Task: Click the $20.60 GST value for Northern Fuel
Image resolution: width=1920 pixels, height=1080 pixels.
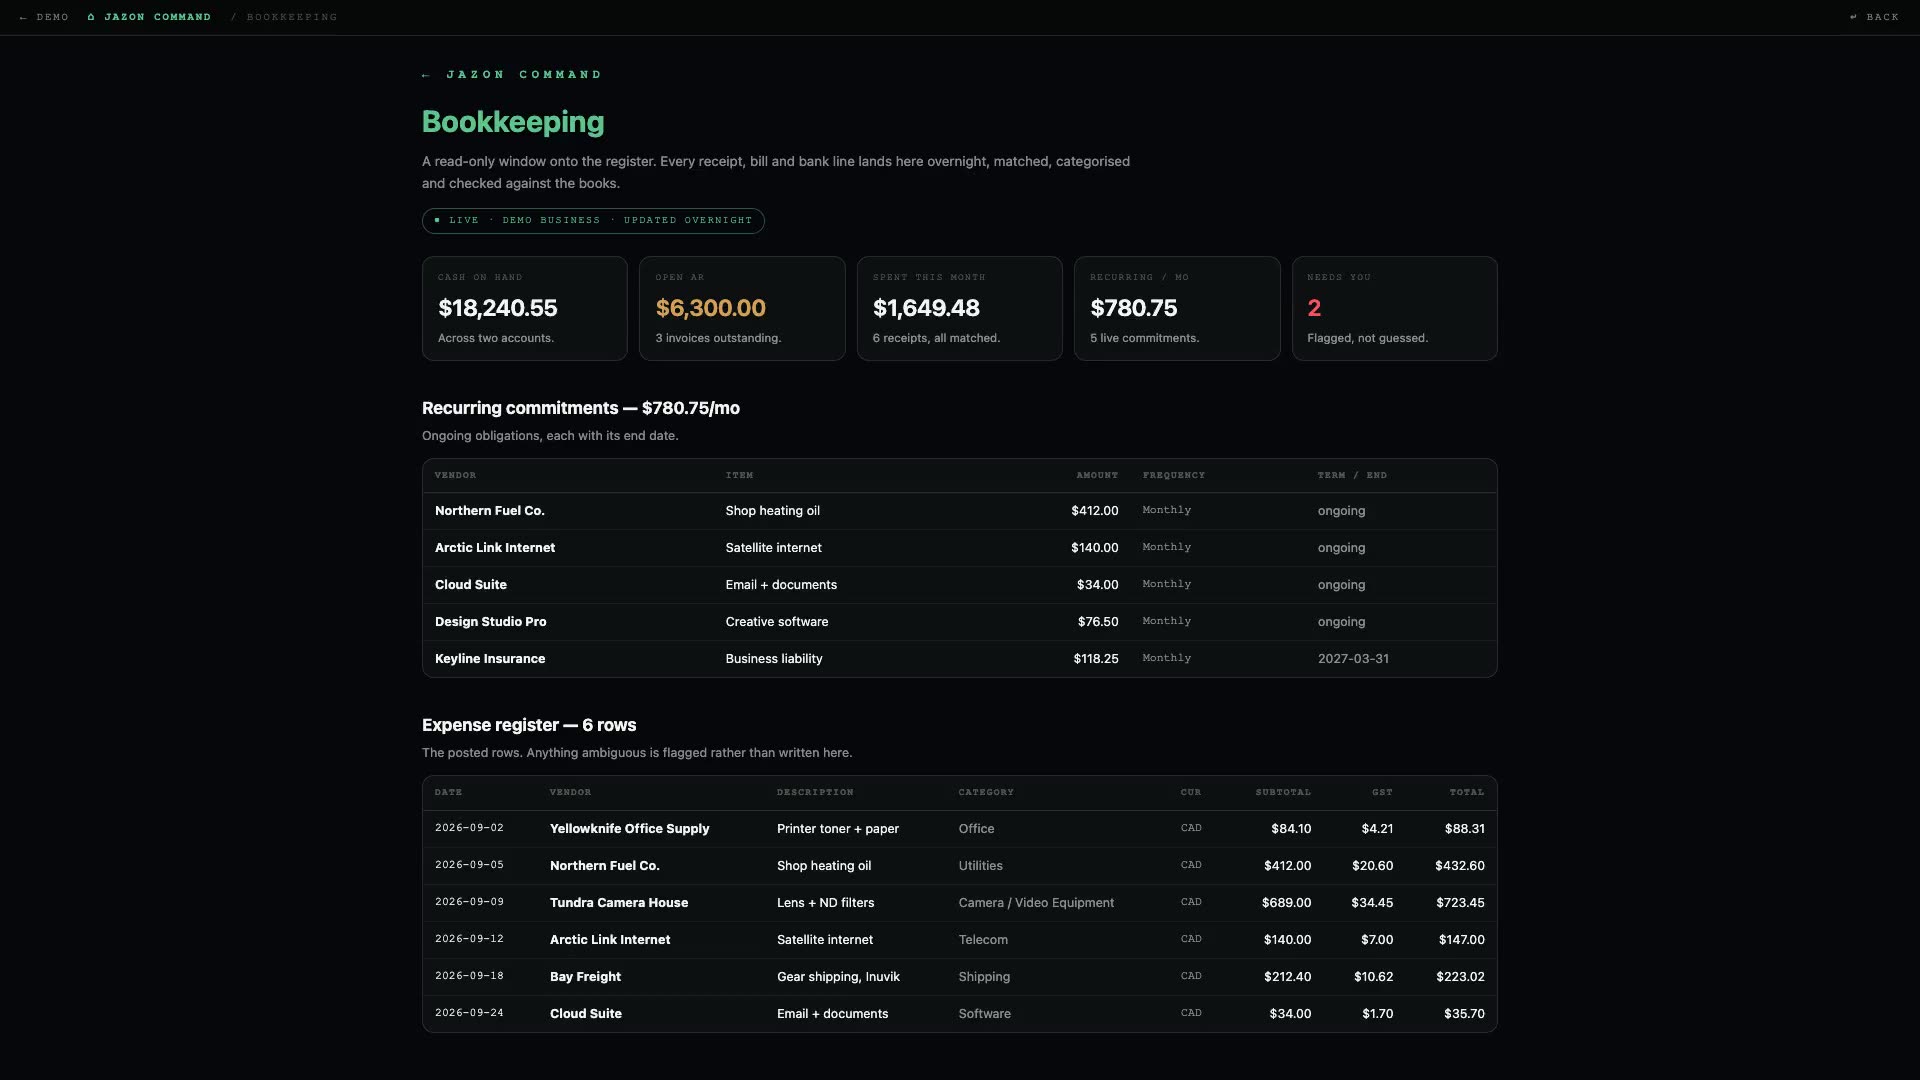Action: point(1372,866)
